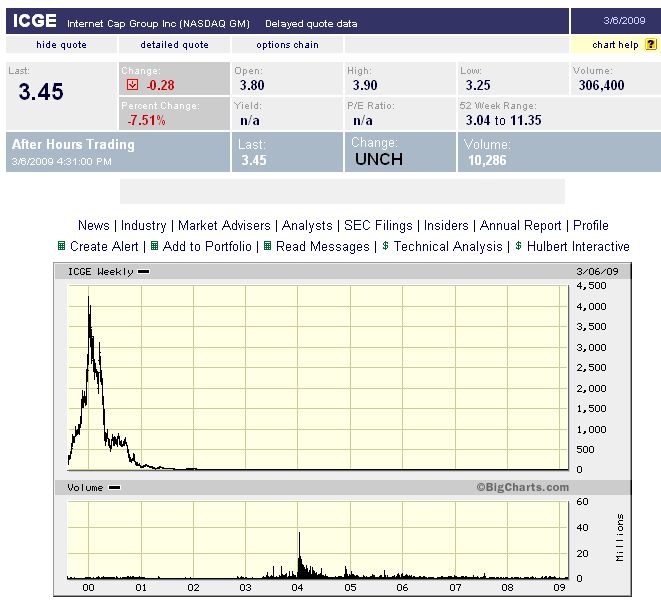Click the 2004 volume spike bar
Image resolution: width=661 pixels, height=602 pixels.
point(299,555)
